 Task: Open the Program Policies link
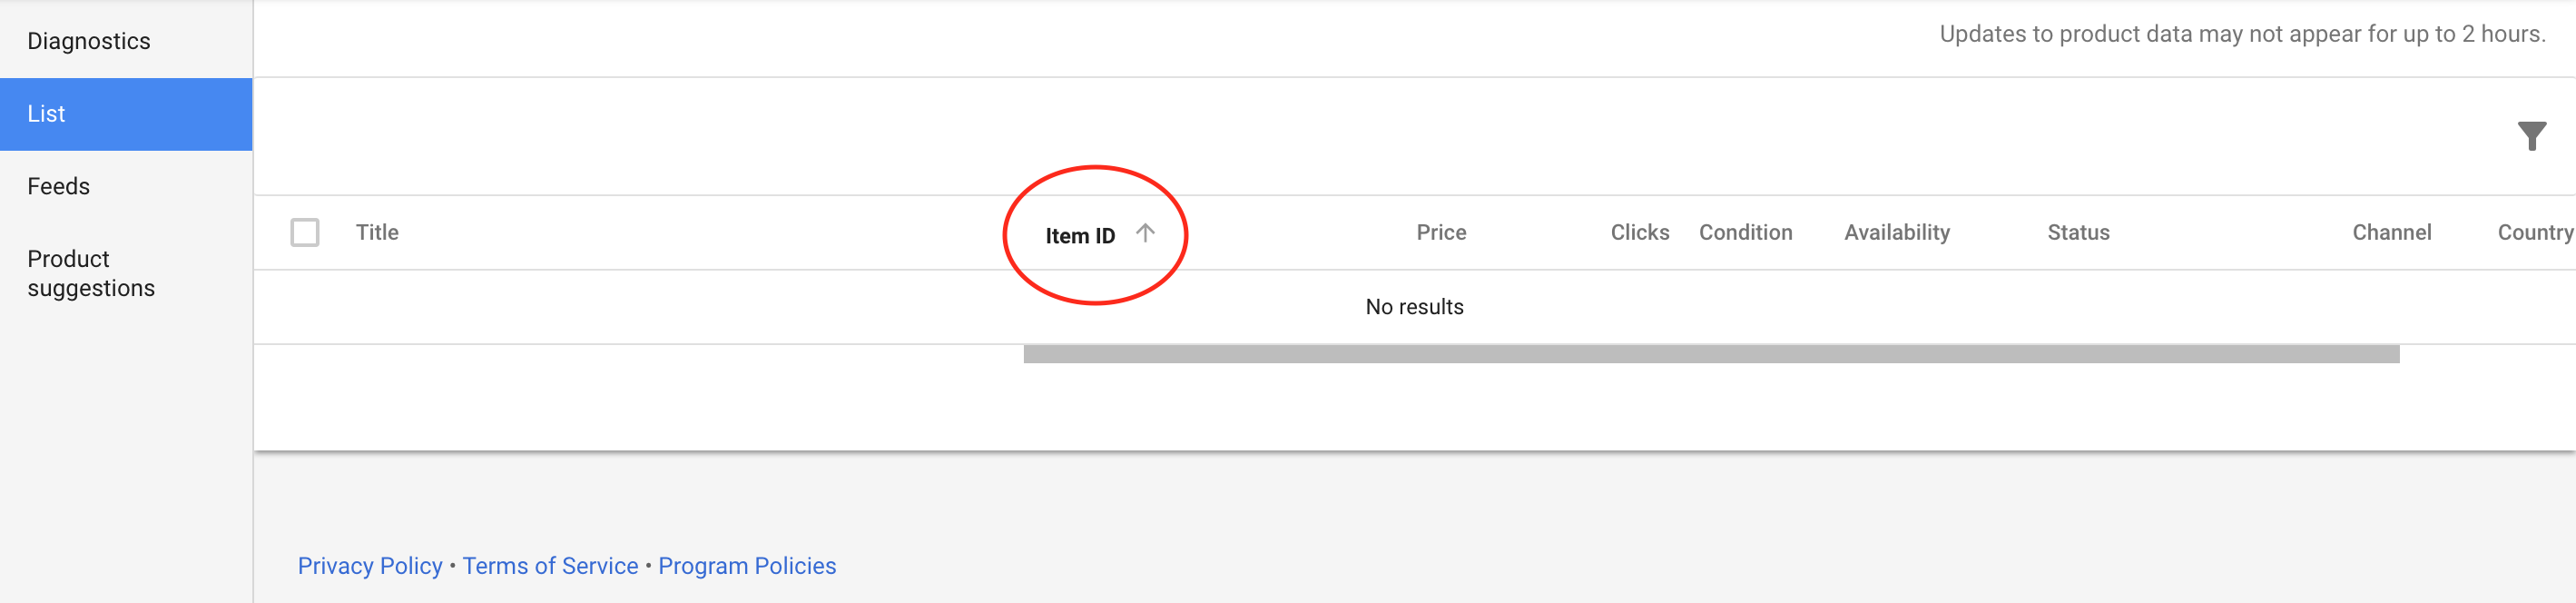pyautogui.click(x=747, y=566)
